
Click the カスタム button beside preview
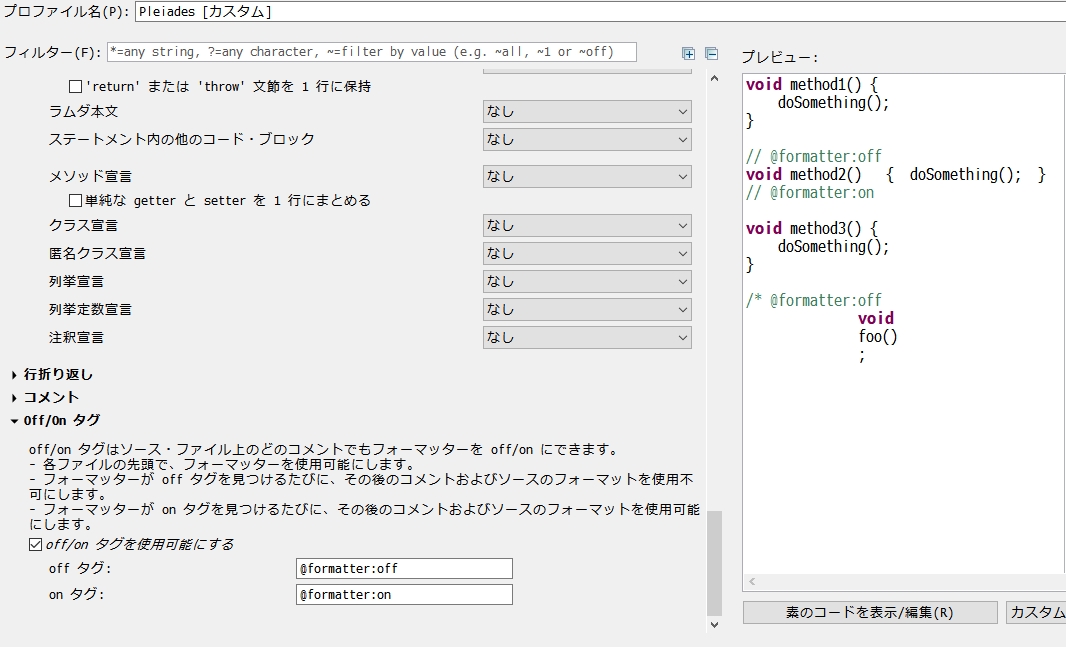(x=1036, y=612)
